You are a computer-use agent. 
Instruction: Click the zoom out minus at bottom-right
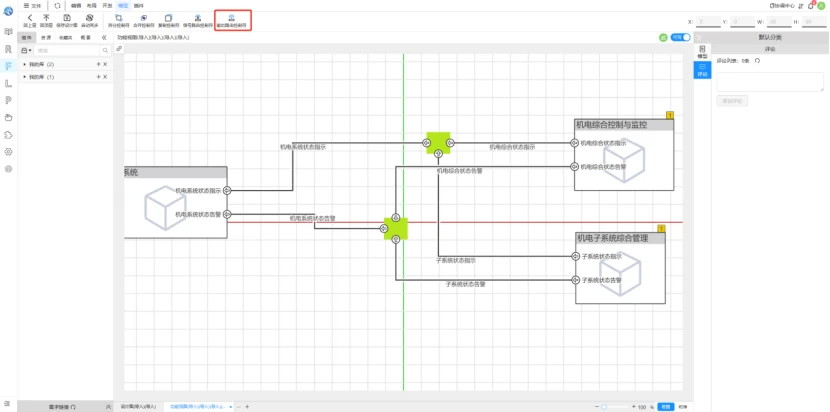(x=597, y=407)
